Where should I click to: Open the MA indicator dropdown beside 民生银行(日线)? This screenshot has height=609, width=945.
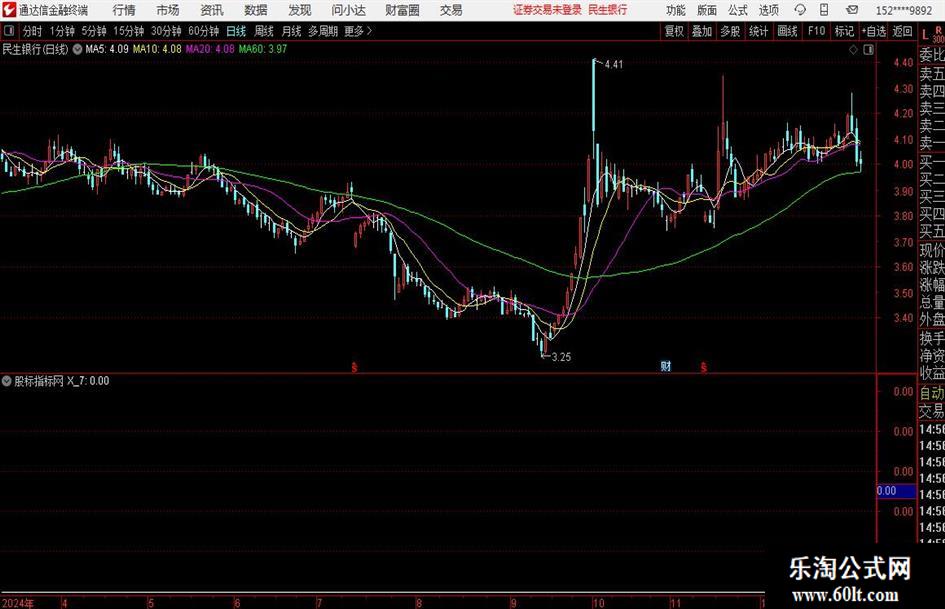78,49
